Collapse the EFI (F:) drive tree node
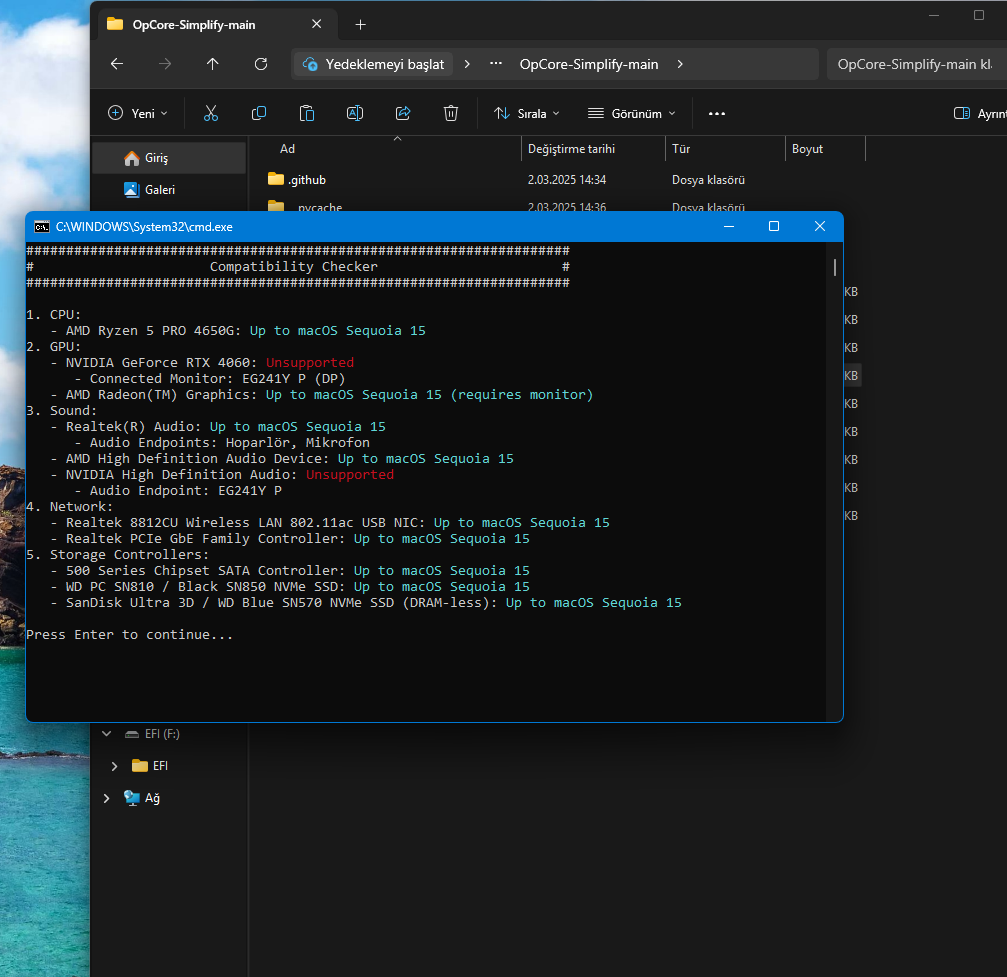This screenshot has height=977, width=1007. click(x=107, y=734)
